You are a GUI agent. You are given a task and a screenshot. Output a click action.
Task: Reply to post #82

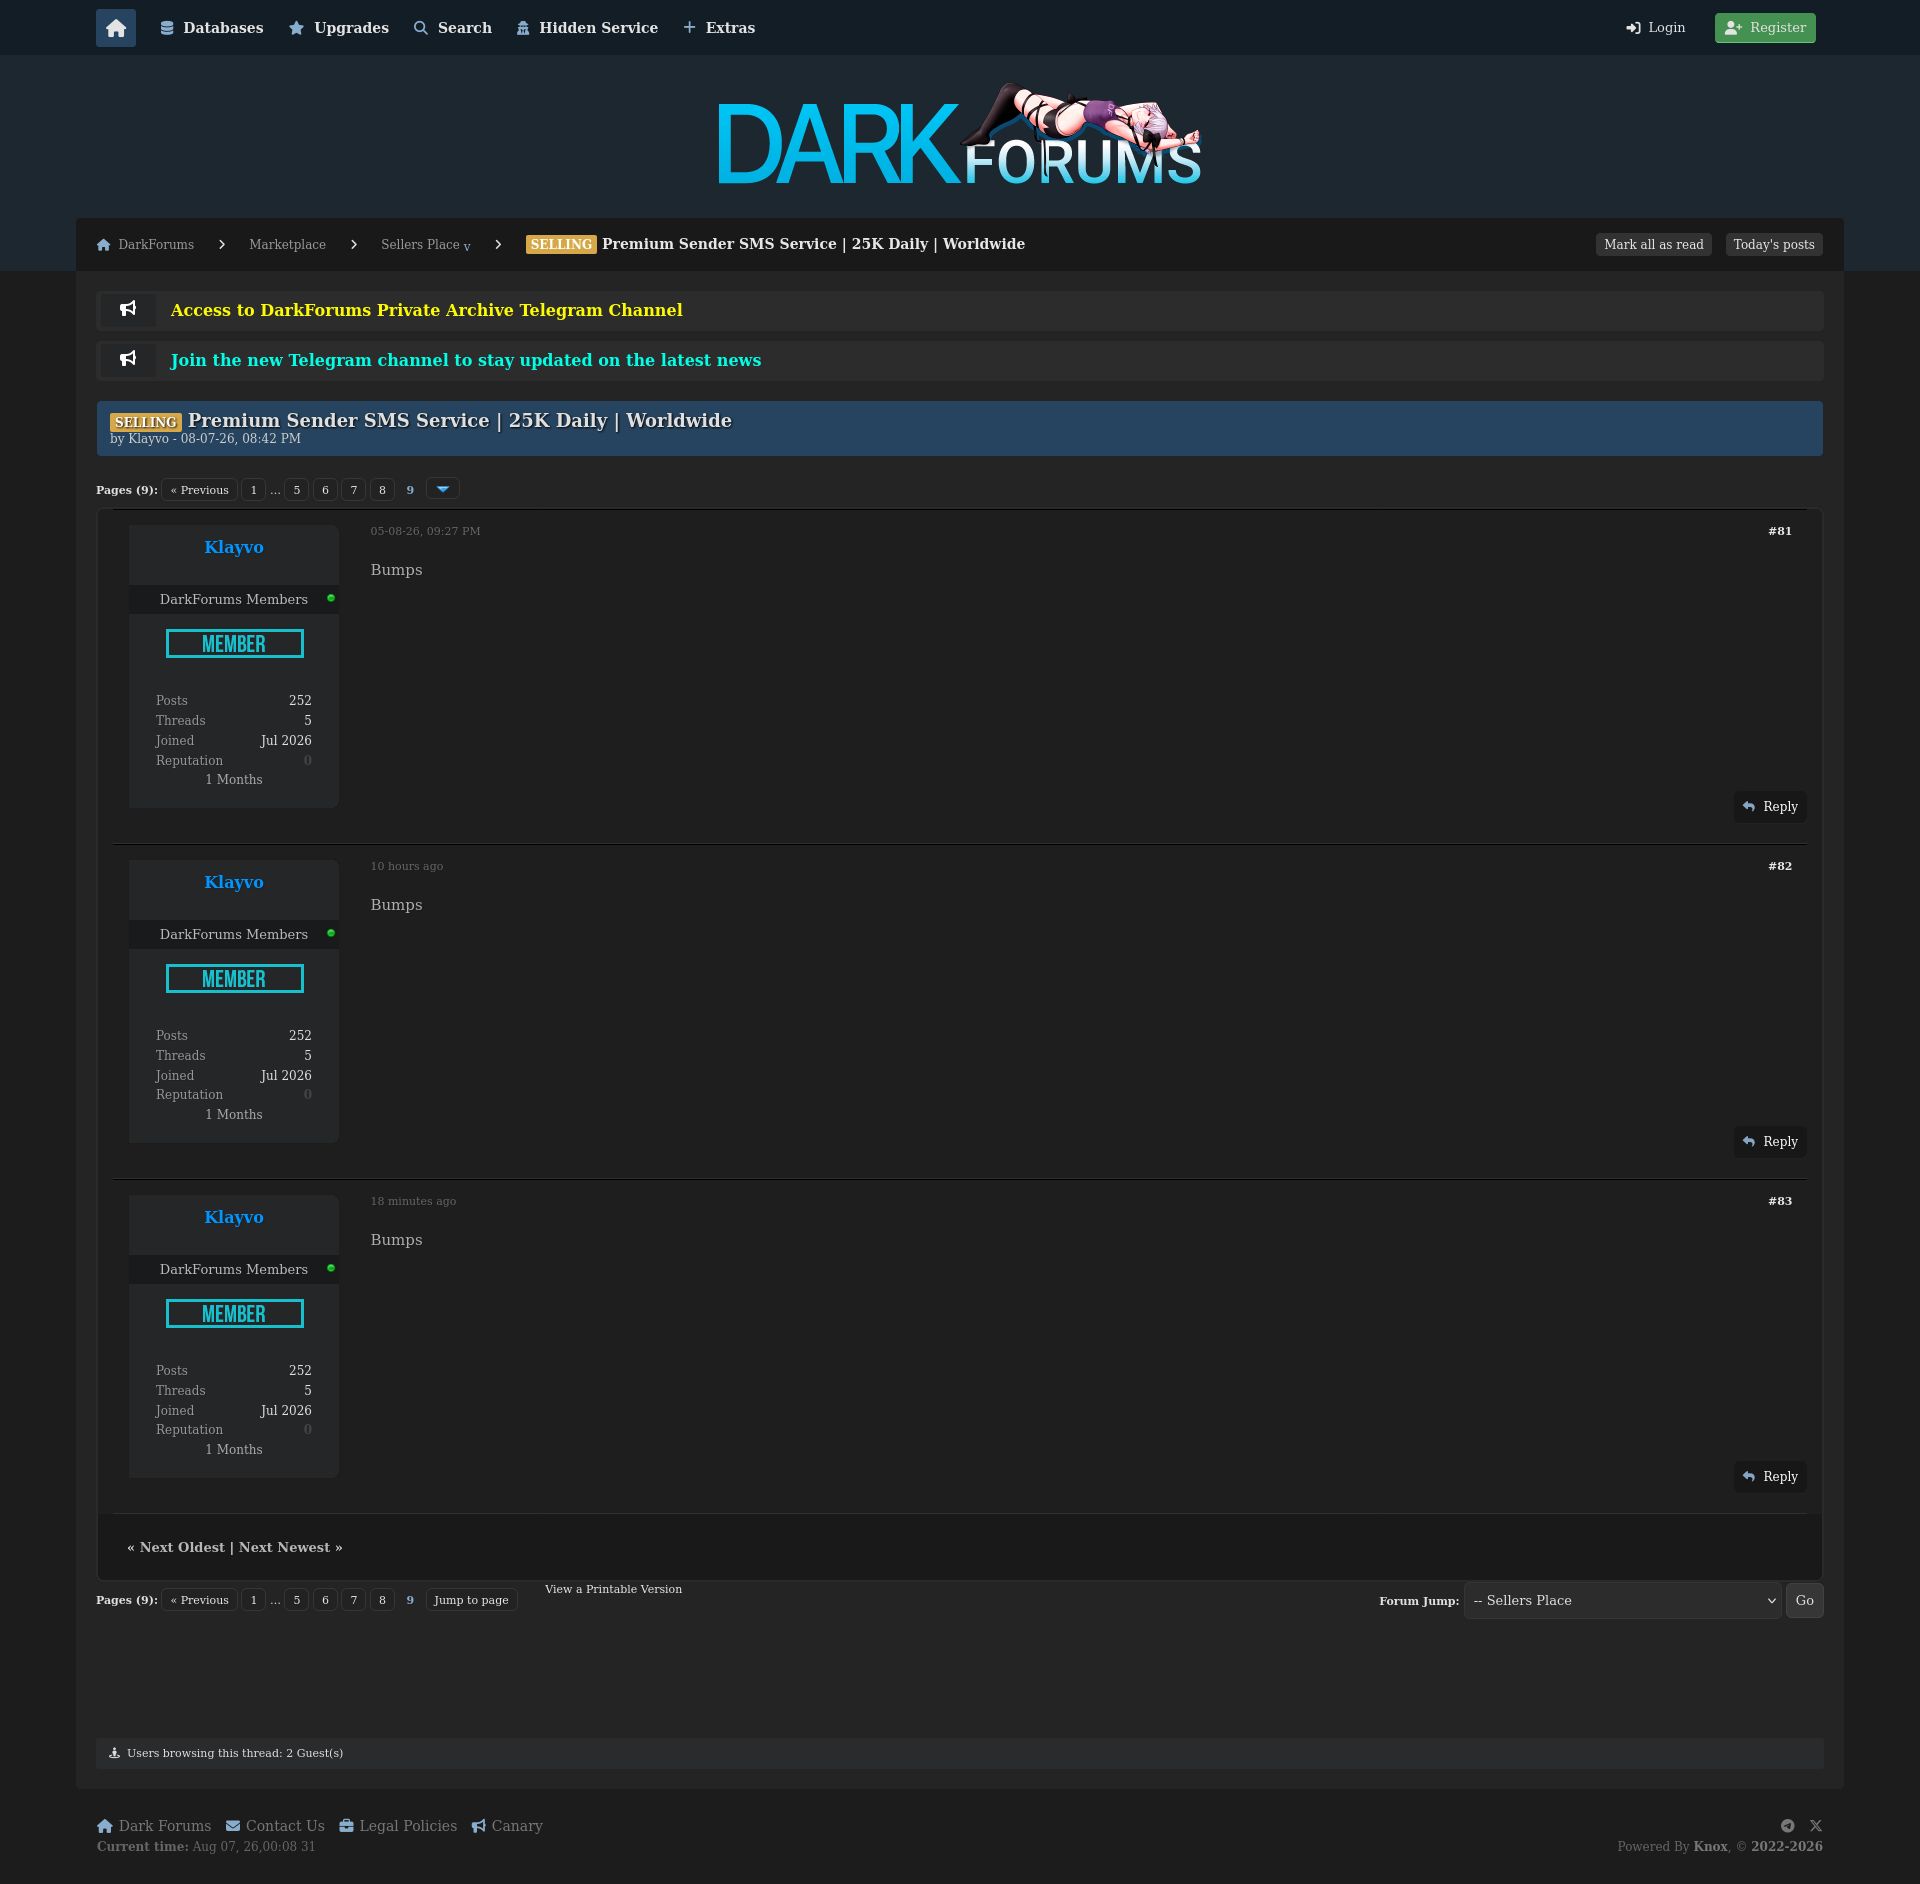click(x=1770, y=1142)
